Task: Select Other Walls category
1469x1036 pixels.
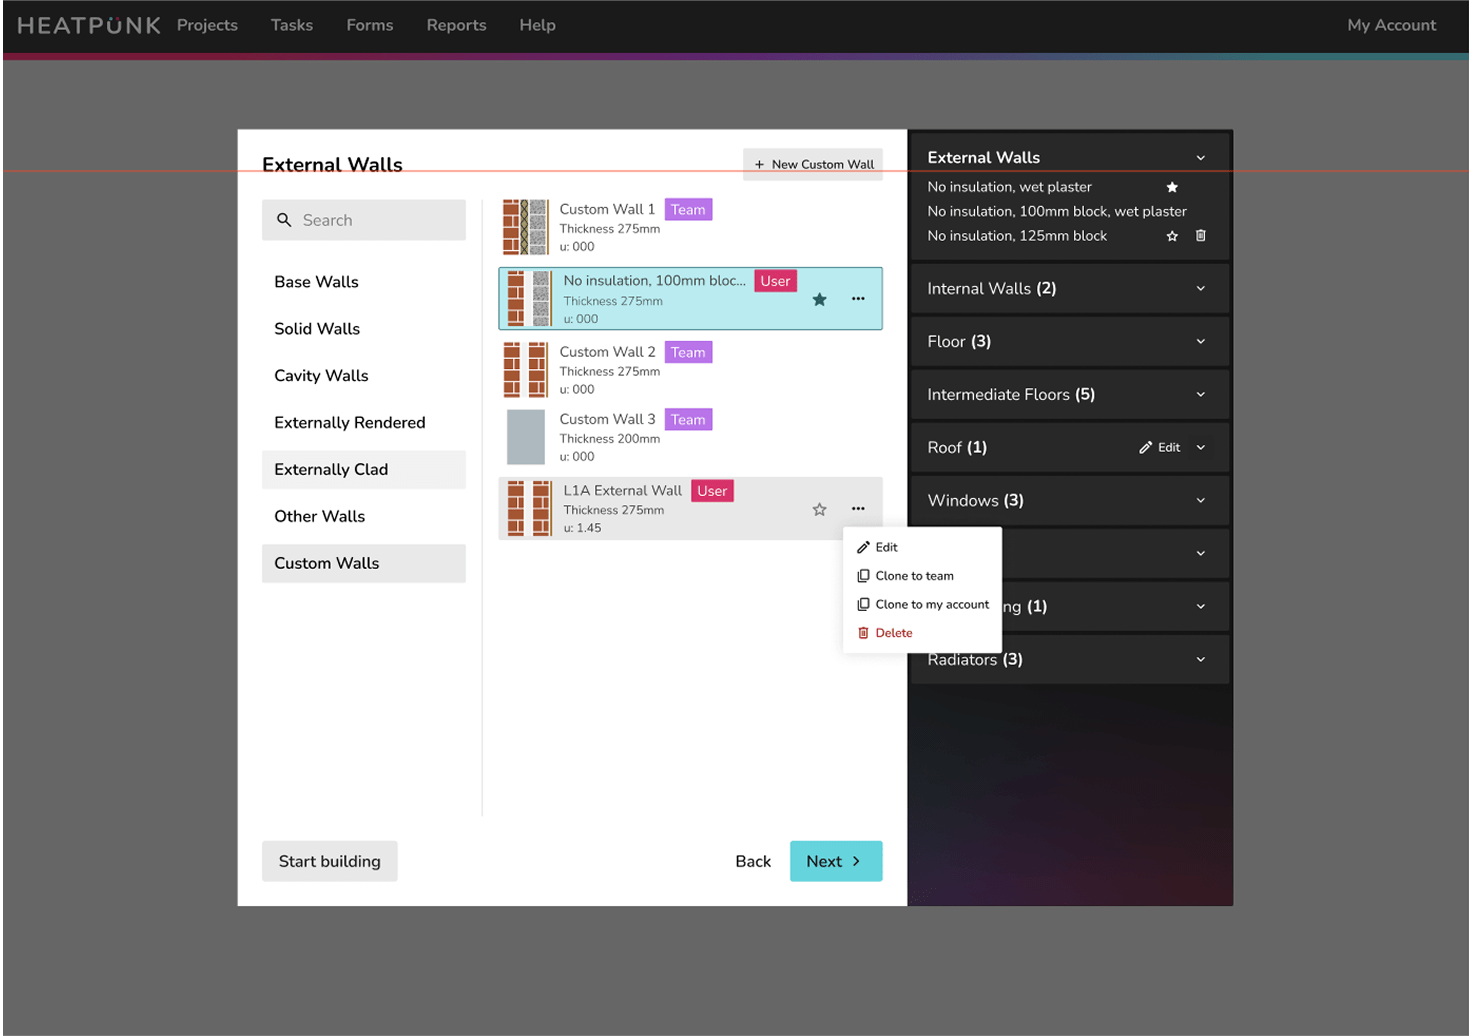Action: [364, 517]
